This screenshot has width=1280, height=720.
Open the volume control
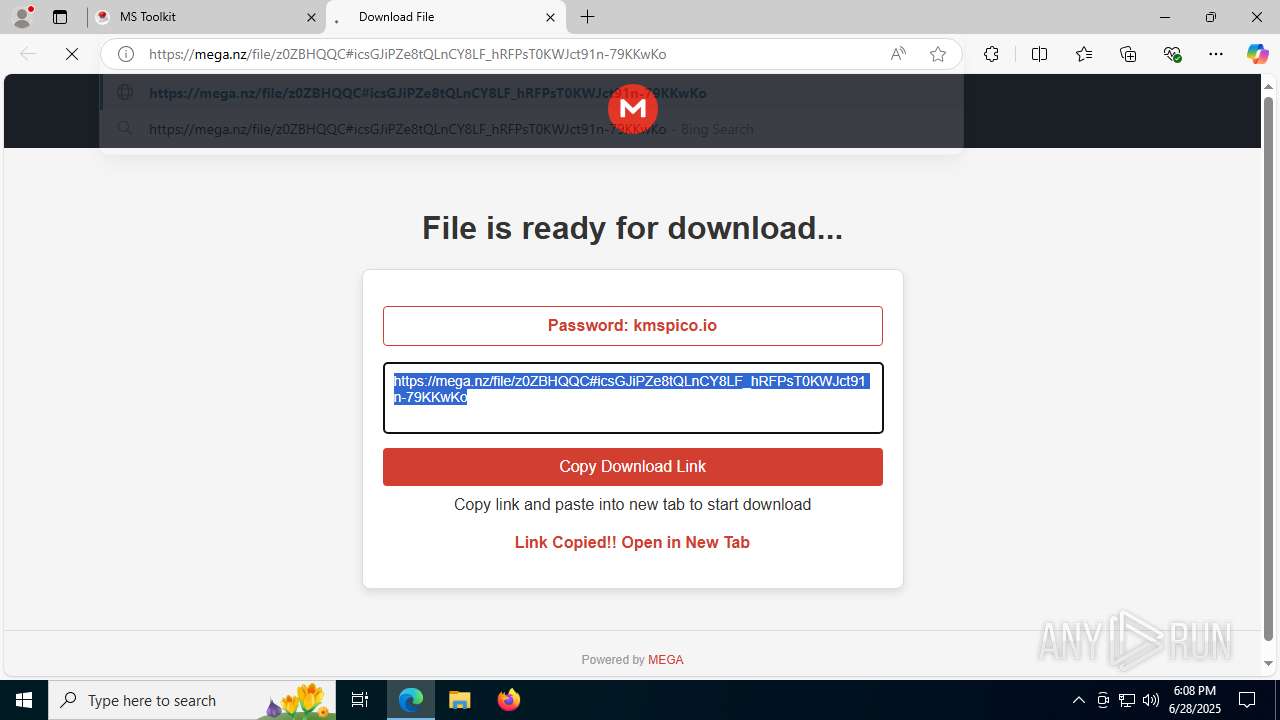pyautogui.click(x=1151, y=700)
